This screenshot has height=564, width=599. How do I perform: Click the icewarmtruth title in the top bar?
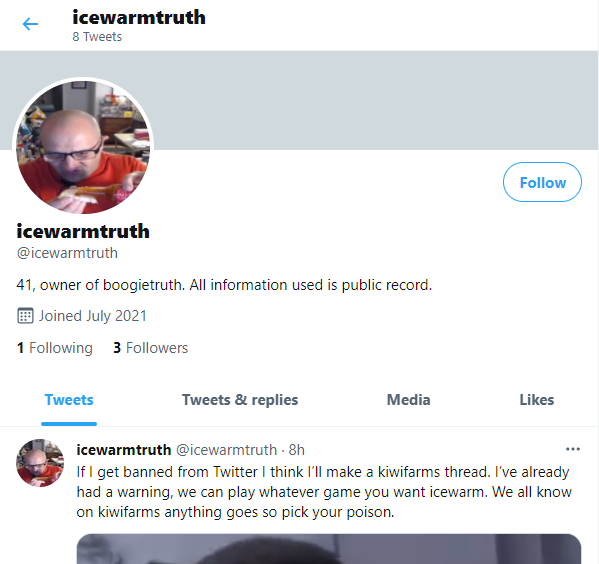click(139, 17)
